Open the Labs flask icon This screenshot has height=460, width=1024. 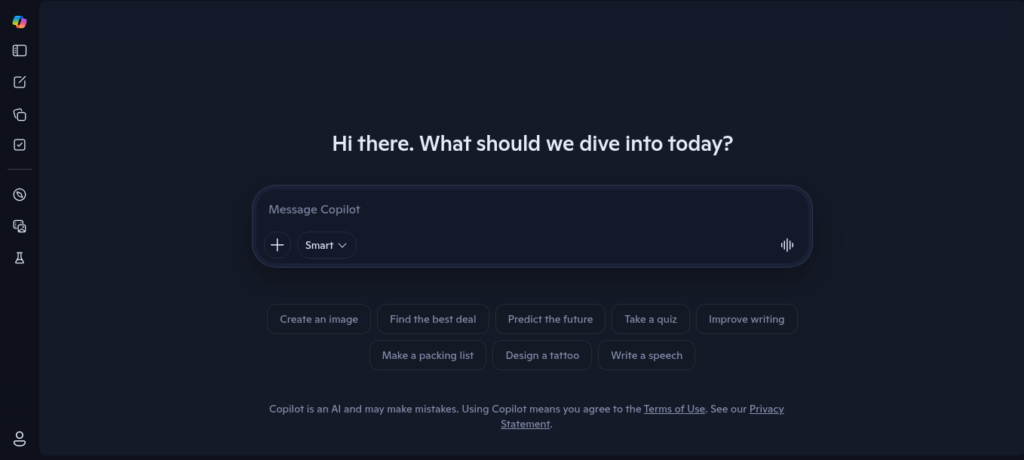coord(20,258)
